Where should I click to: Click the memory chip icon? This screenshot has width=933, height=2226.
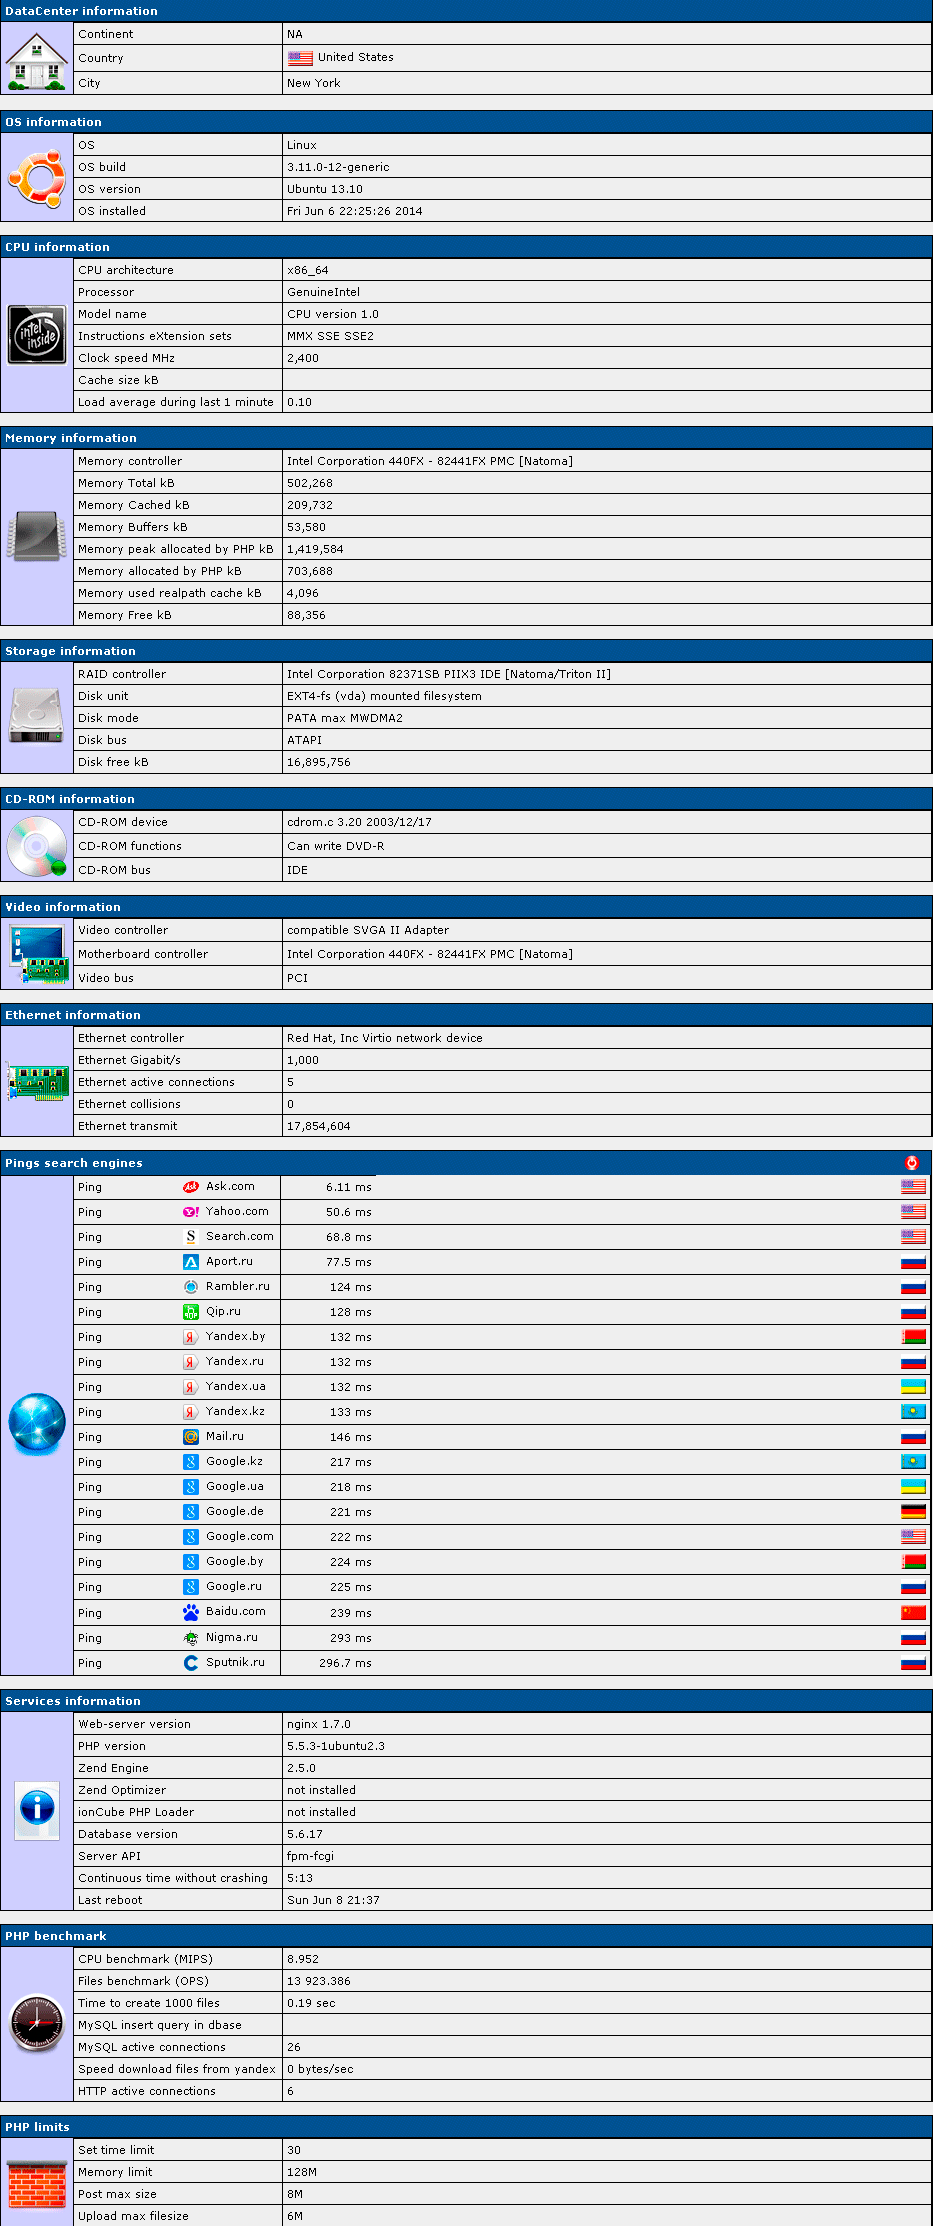point(37,537)
